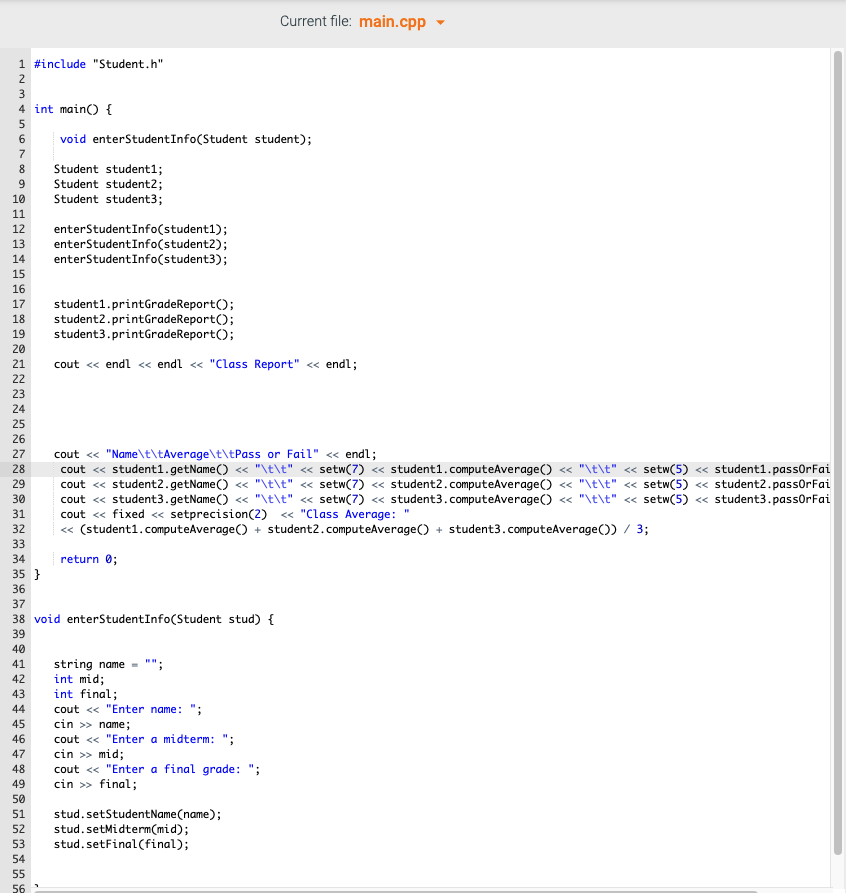Click 'stud.setFinal(final);' line
The height and width of the screenshot is (893, 846).
pos(121,844)
